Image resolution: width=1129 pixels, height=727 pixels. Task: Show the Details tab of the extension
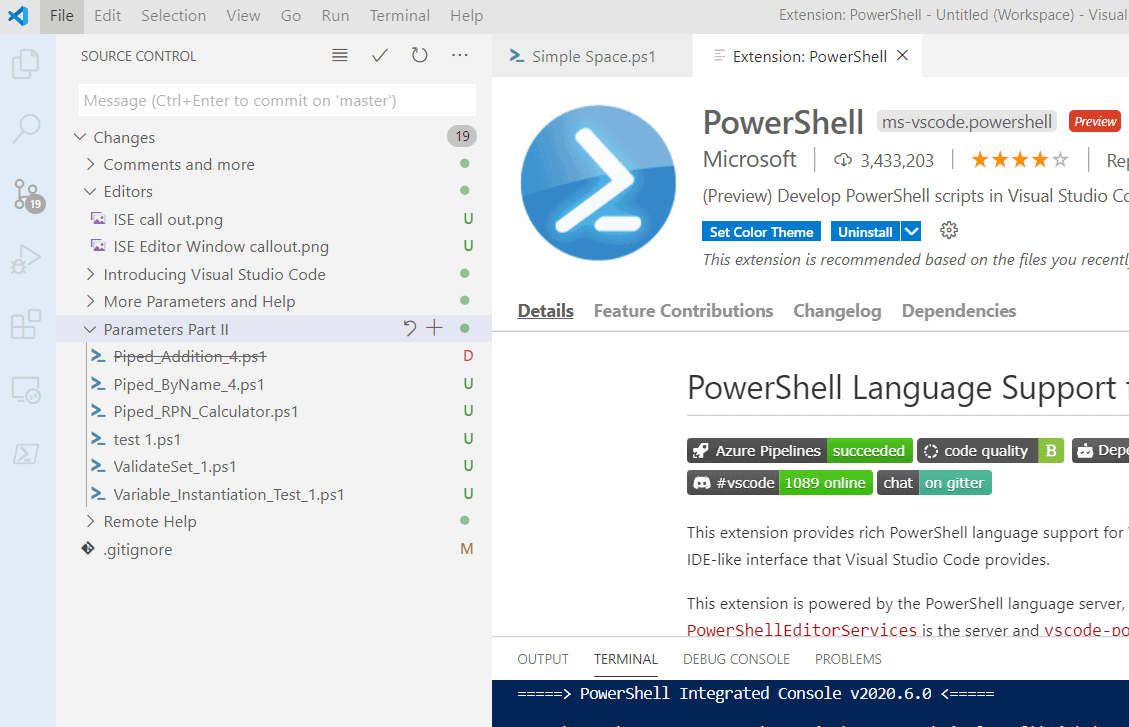(x=546, y=311)
